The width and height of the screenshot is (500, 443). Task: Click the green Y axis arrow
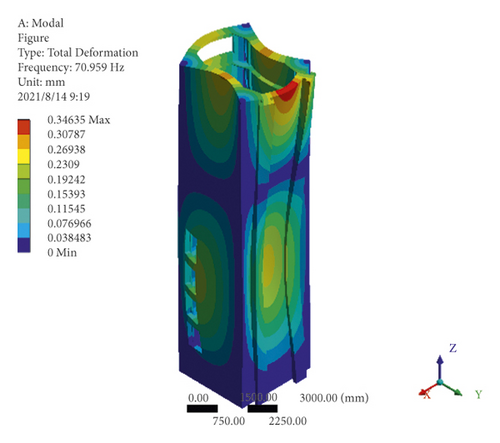point(453,389)
